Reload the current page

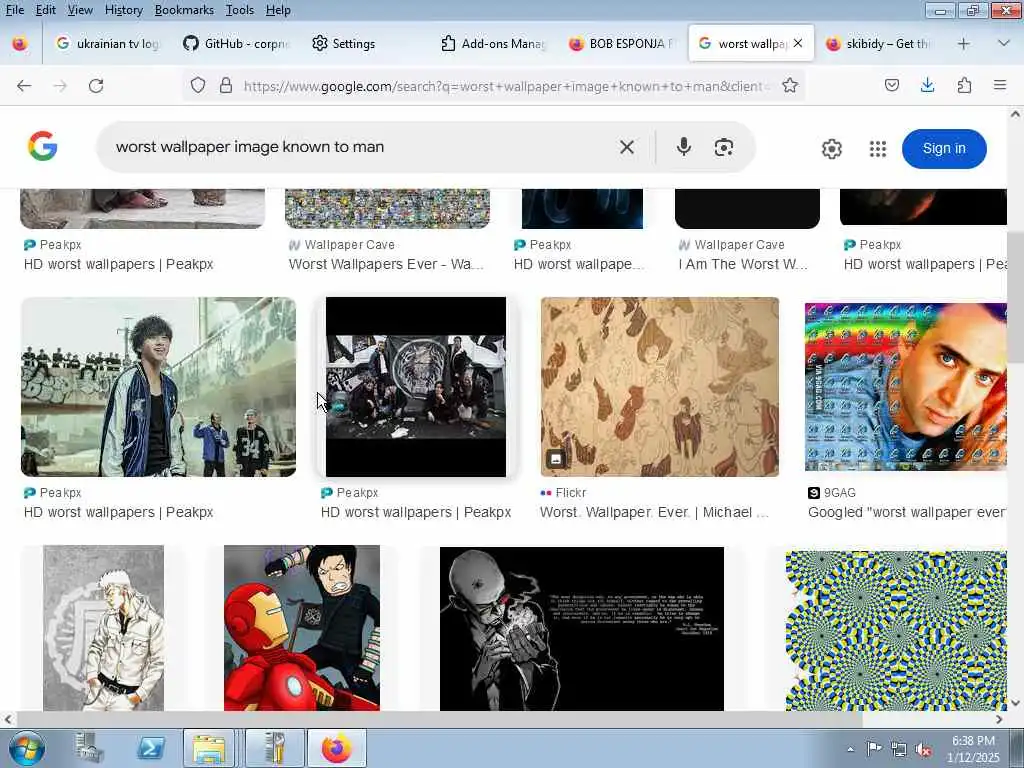(96, 86)
